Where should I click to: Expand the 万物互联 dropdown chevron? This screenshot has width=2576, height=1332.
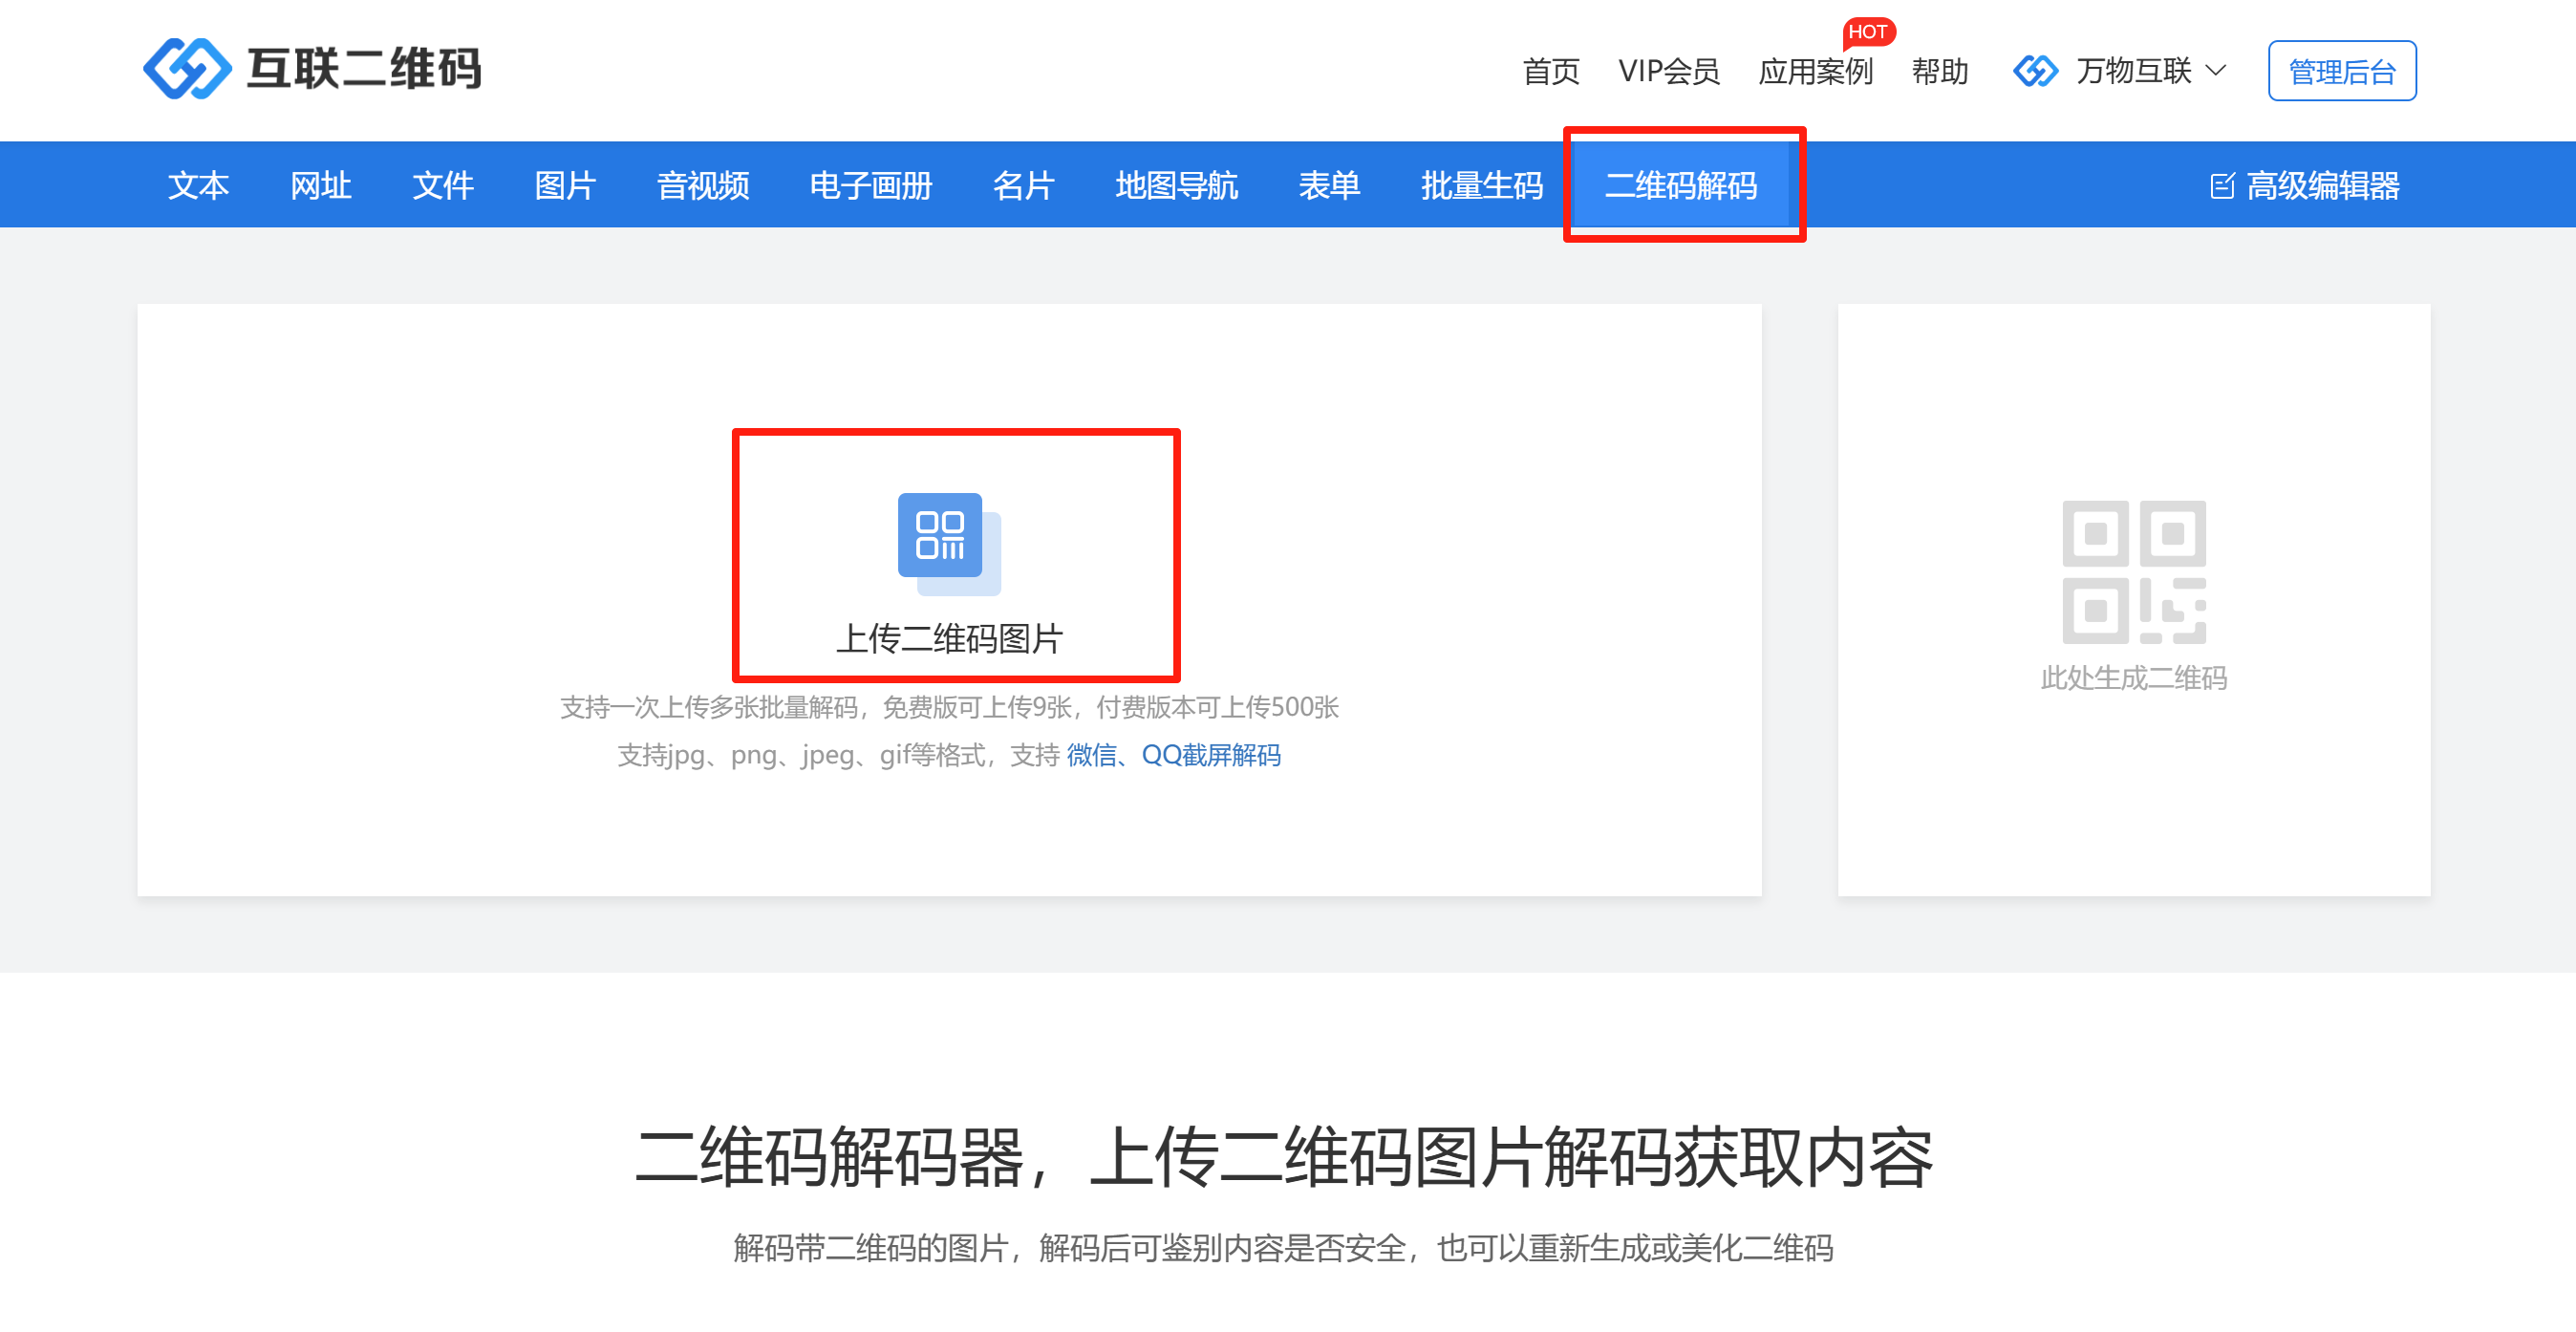(2215, 71)
